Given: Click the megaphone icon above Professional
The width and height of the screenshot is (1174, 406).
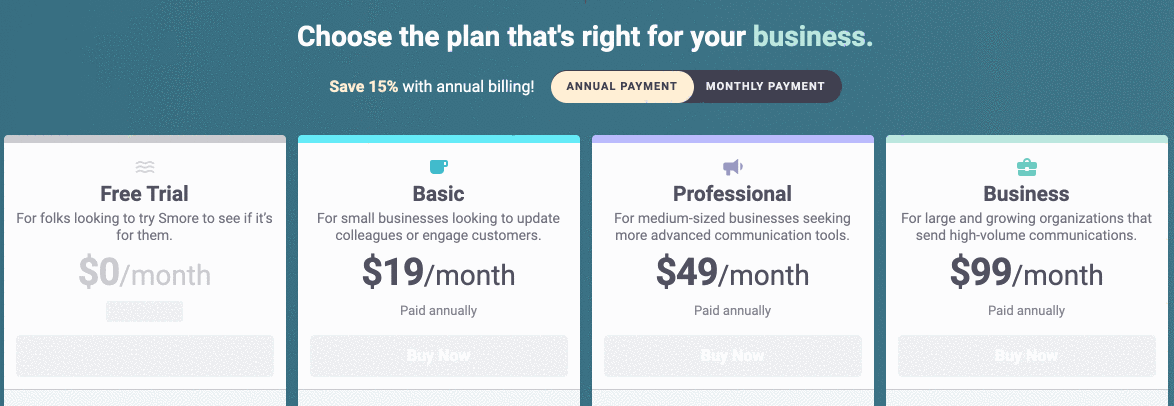Looking at the screenshot, I should click(733, 167).
